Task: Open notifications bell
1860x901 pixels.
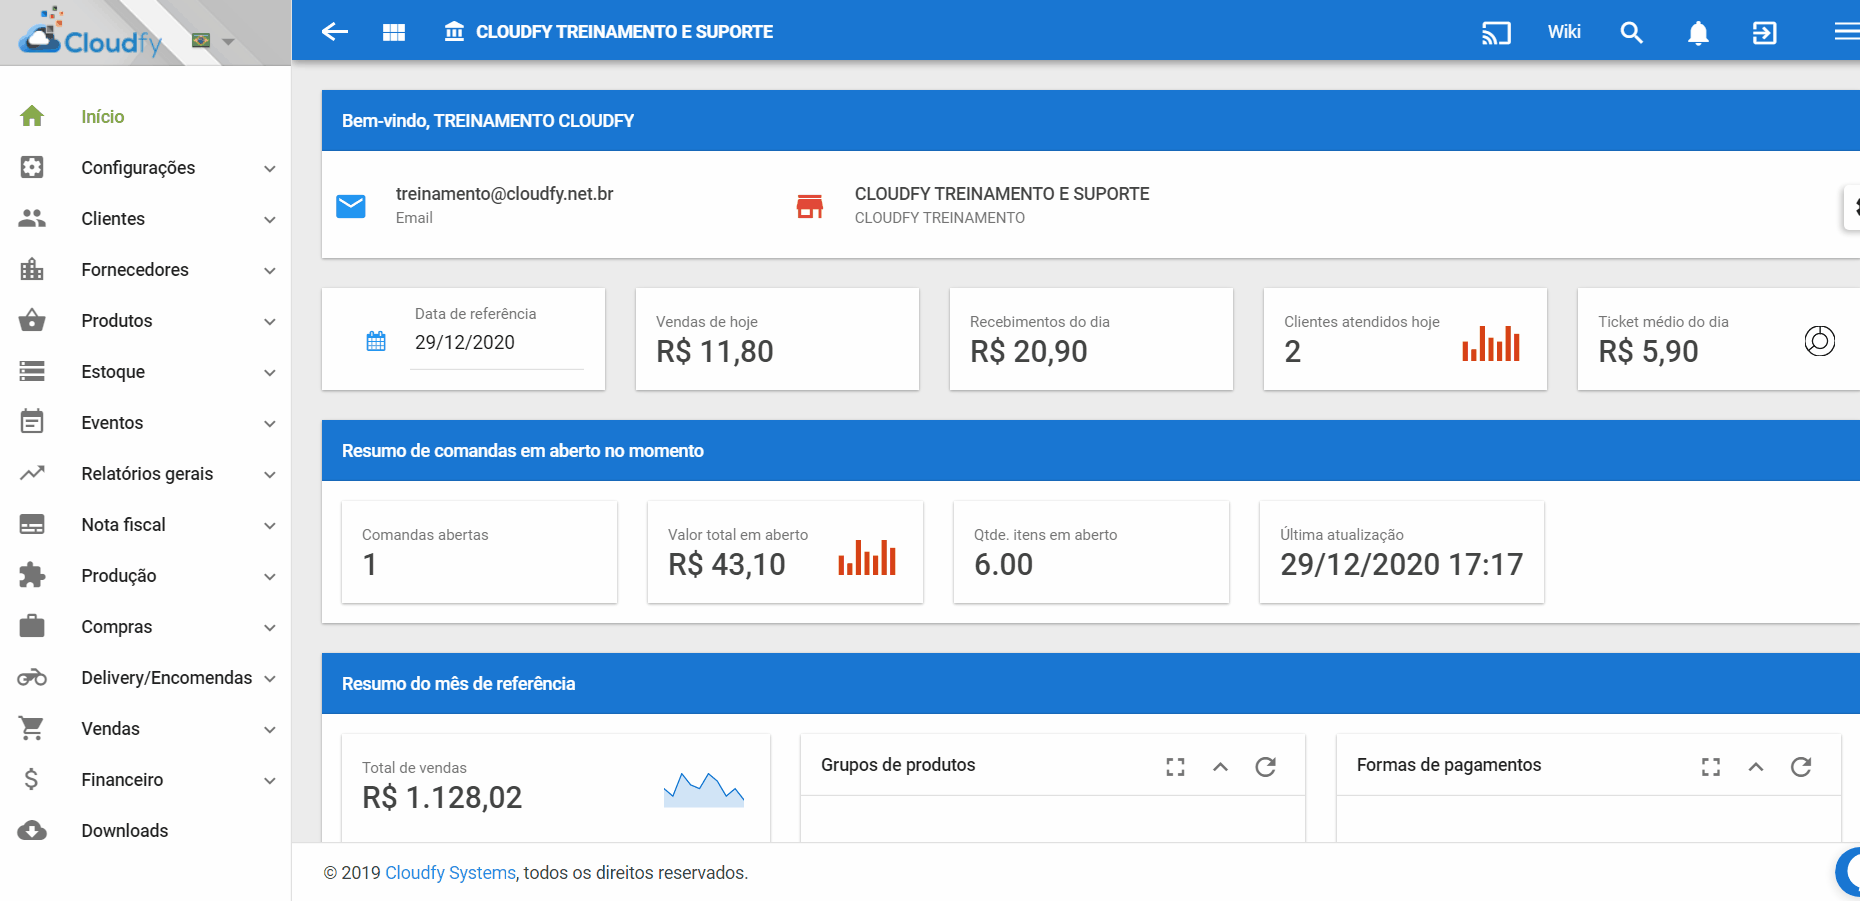Action: [x=1698, y=33]
